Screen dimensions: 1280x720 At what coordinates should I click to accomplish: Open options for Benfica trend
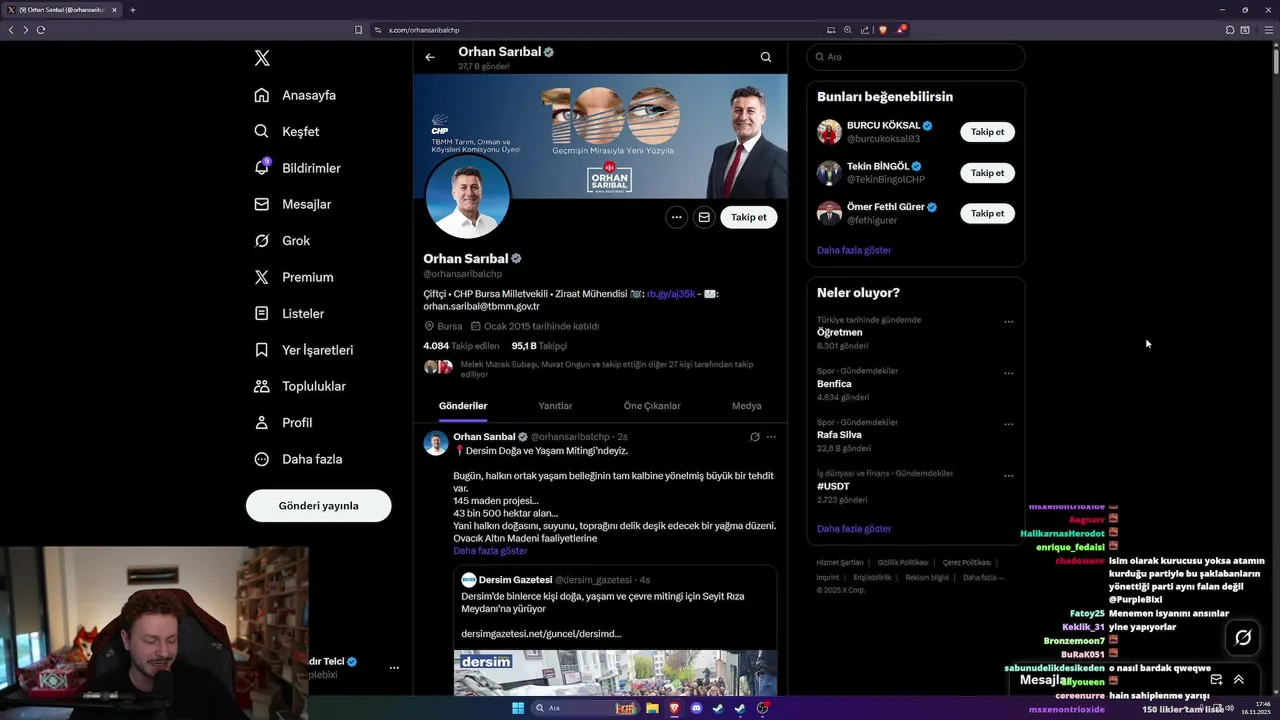(1008, 373)
